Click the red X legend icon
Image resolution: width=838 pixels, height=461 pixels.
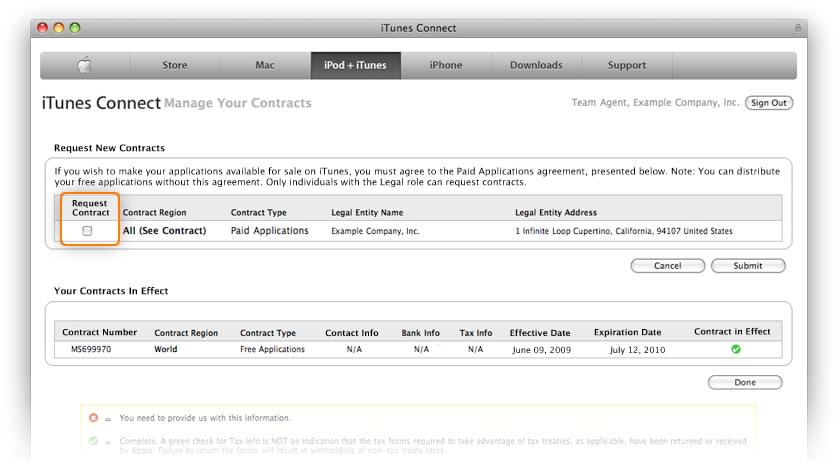pyautogui.click(x=94, y=418)
